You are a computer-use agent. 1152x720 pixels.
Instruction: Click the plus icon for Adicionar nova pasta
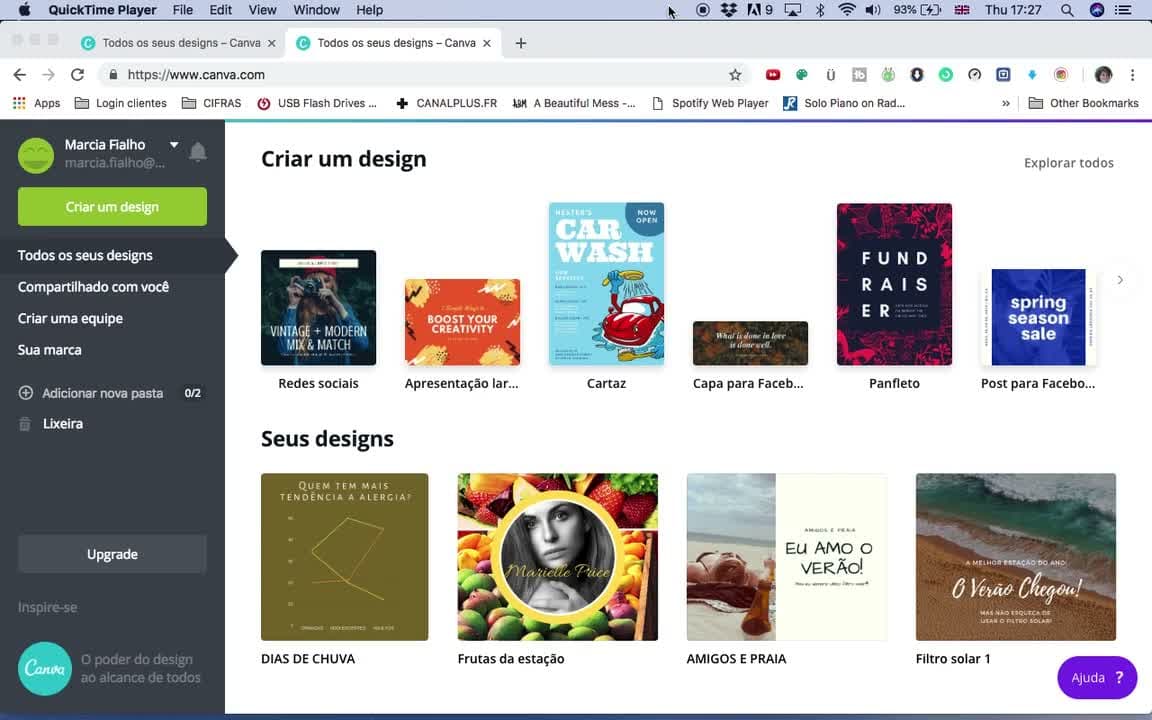[x=26, y=393]
